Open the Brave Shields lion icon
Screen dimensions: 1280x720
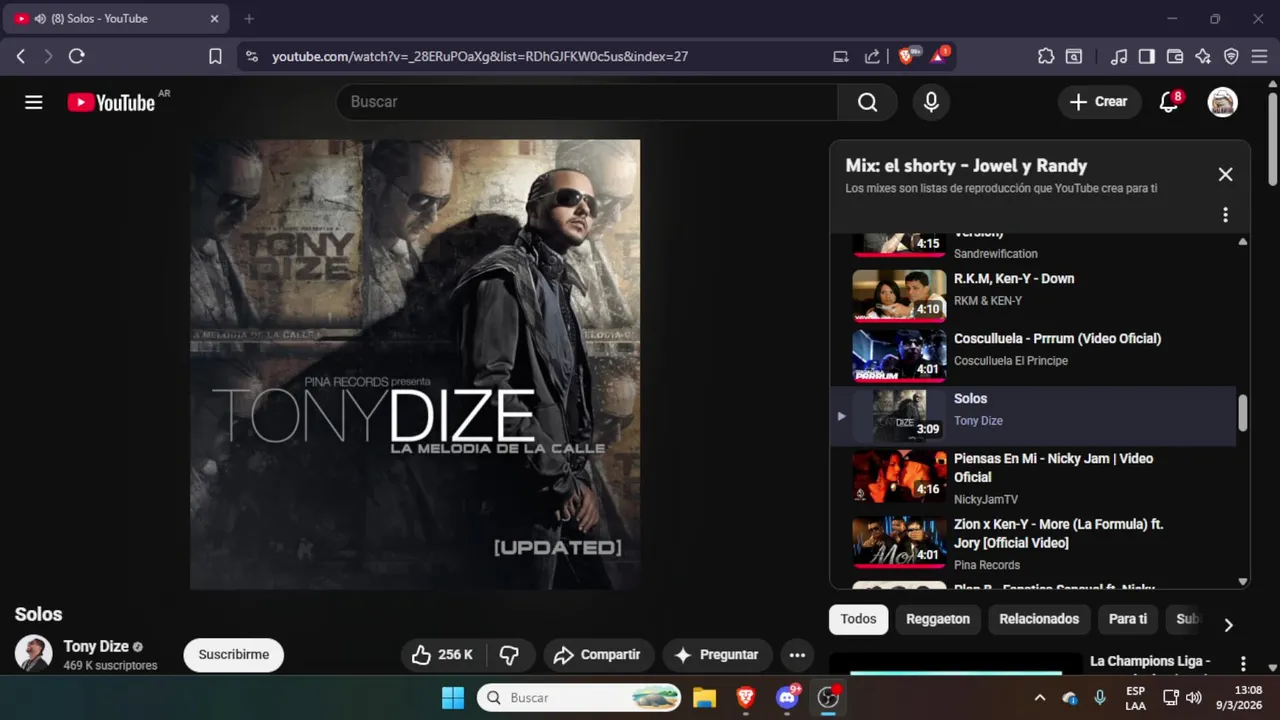click(x=908, y=57)
